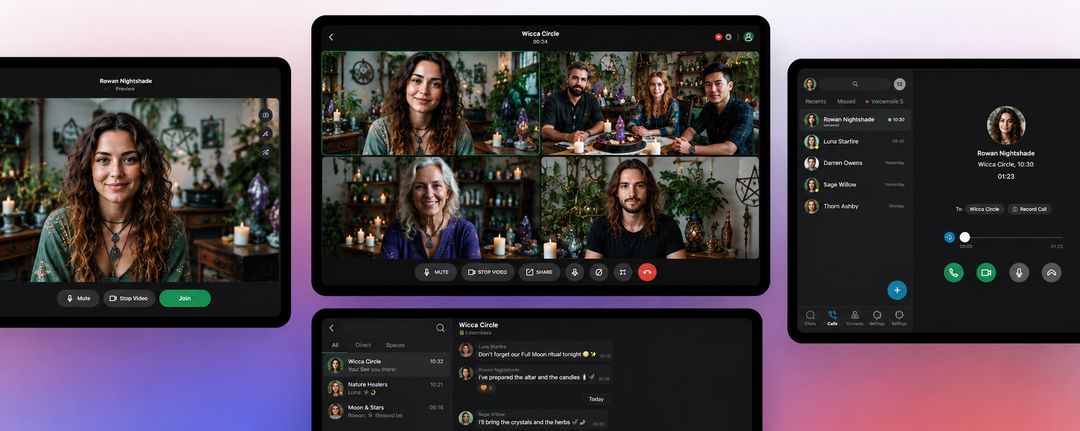This screenshot has height=431, width=1080.
Task: Toggle MUTE in the Wicca Circle call
Action: tap(436, 272)
